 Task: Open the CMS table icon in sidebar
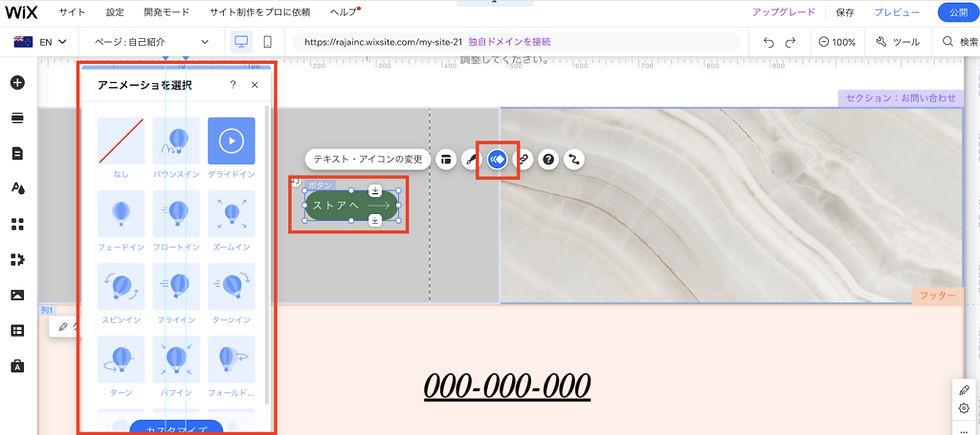[18, 331]
